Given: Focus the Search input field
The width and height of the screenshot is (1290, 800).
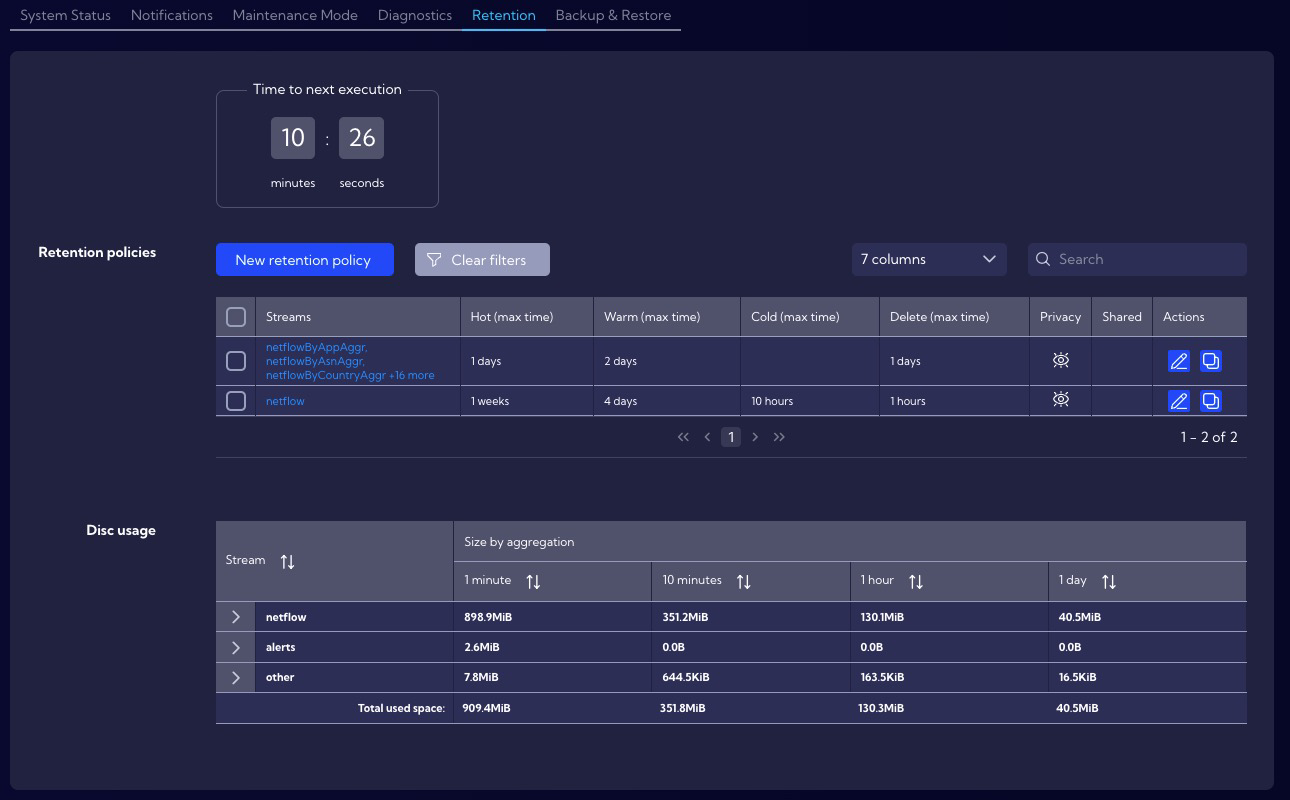Looking at the screenshot, I should point(1137,259).
